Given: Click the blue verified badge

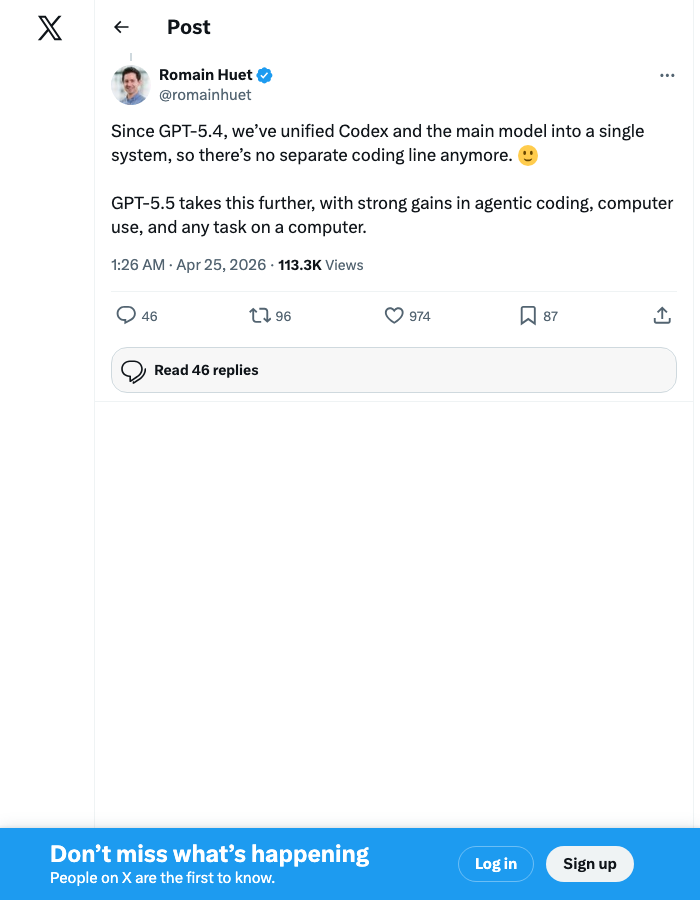Looking at the screenshot, I should coord(266,75).
